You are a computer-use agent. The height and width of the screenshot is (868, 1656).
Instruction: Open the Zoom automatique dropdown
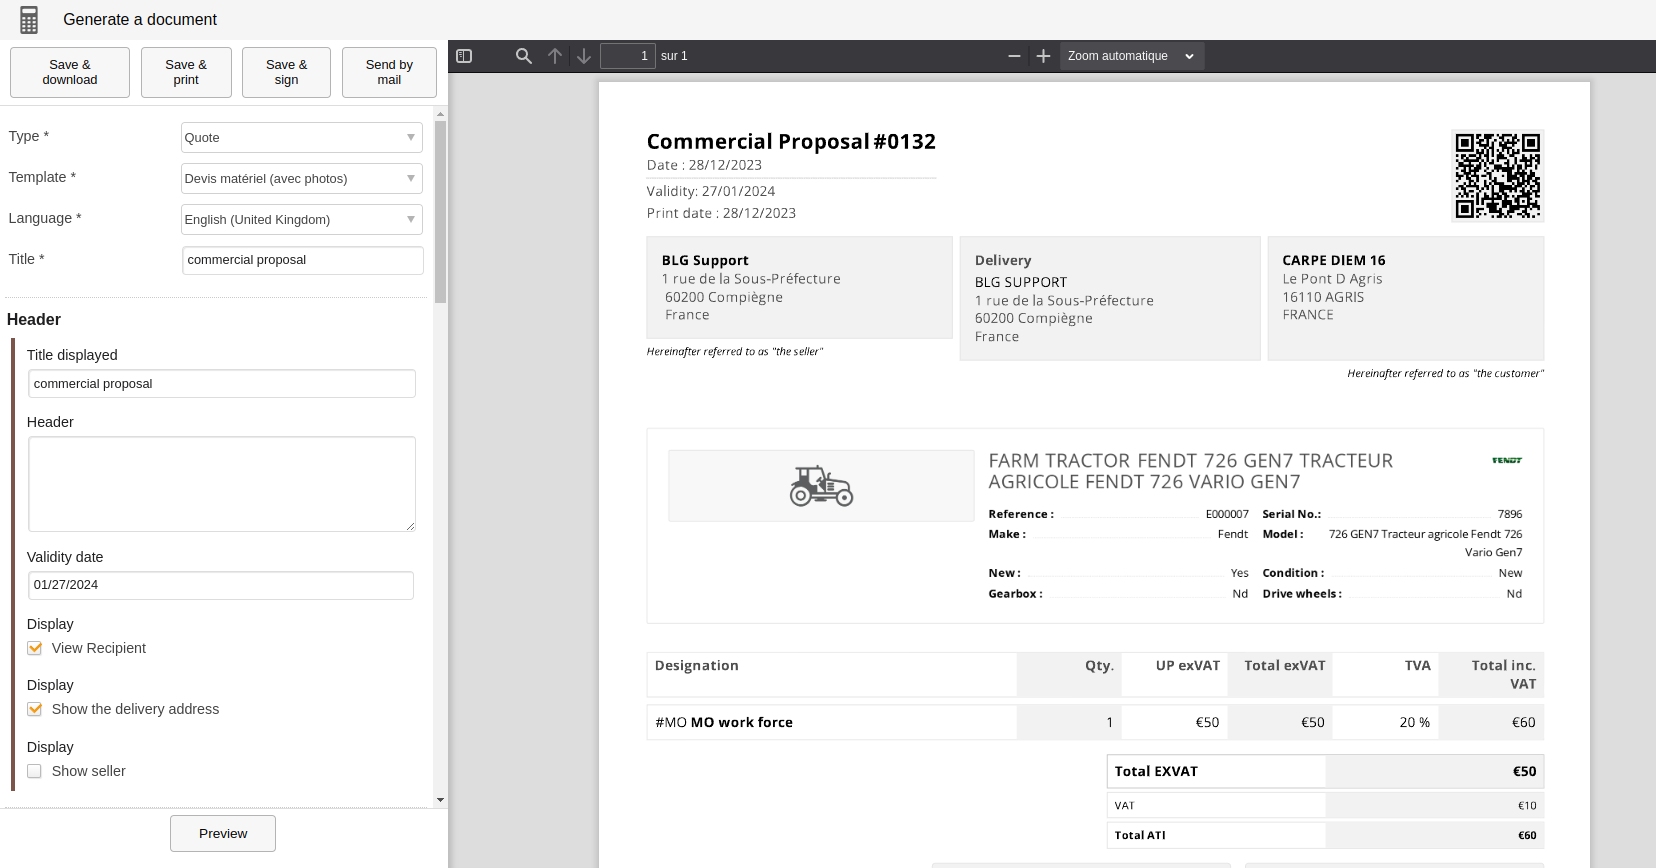coord(1131,56)
